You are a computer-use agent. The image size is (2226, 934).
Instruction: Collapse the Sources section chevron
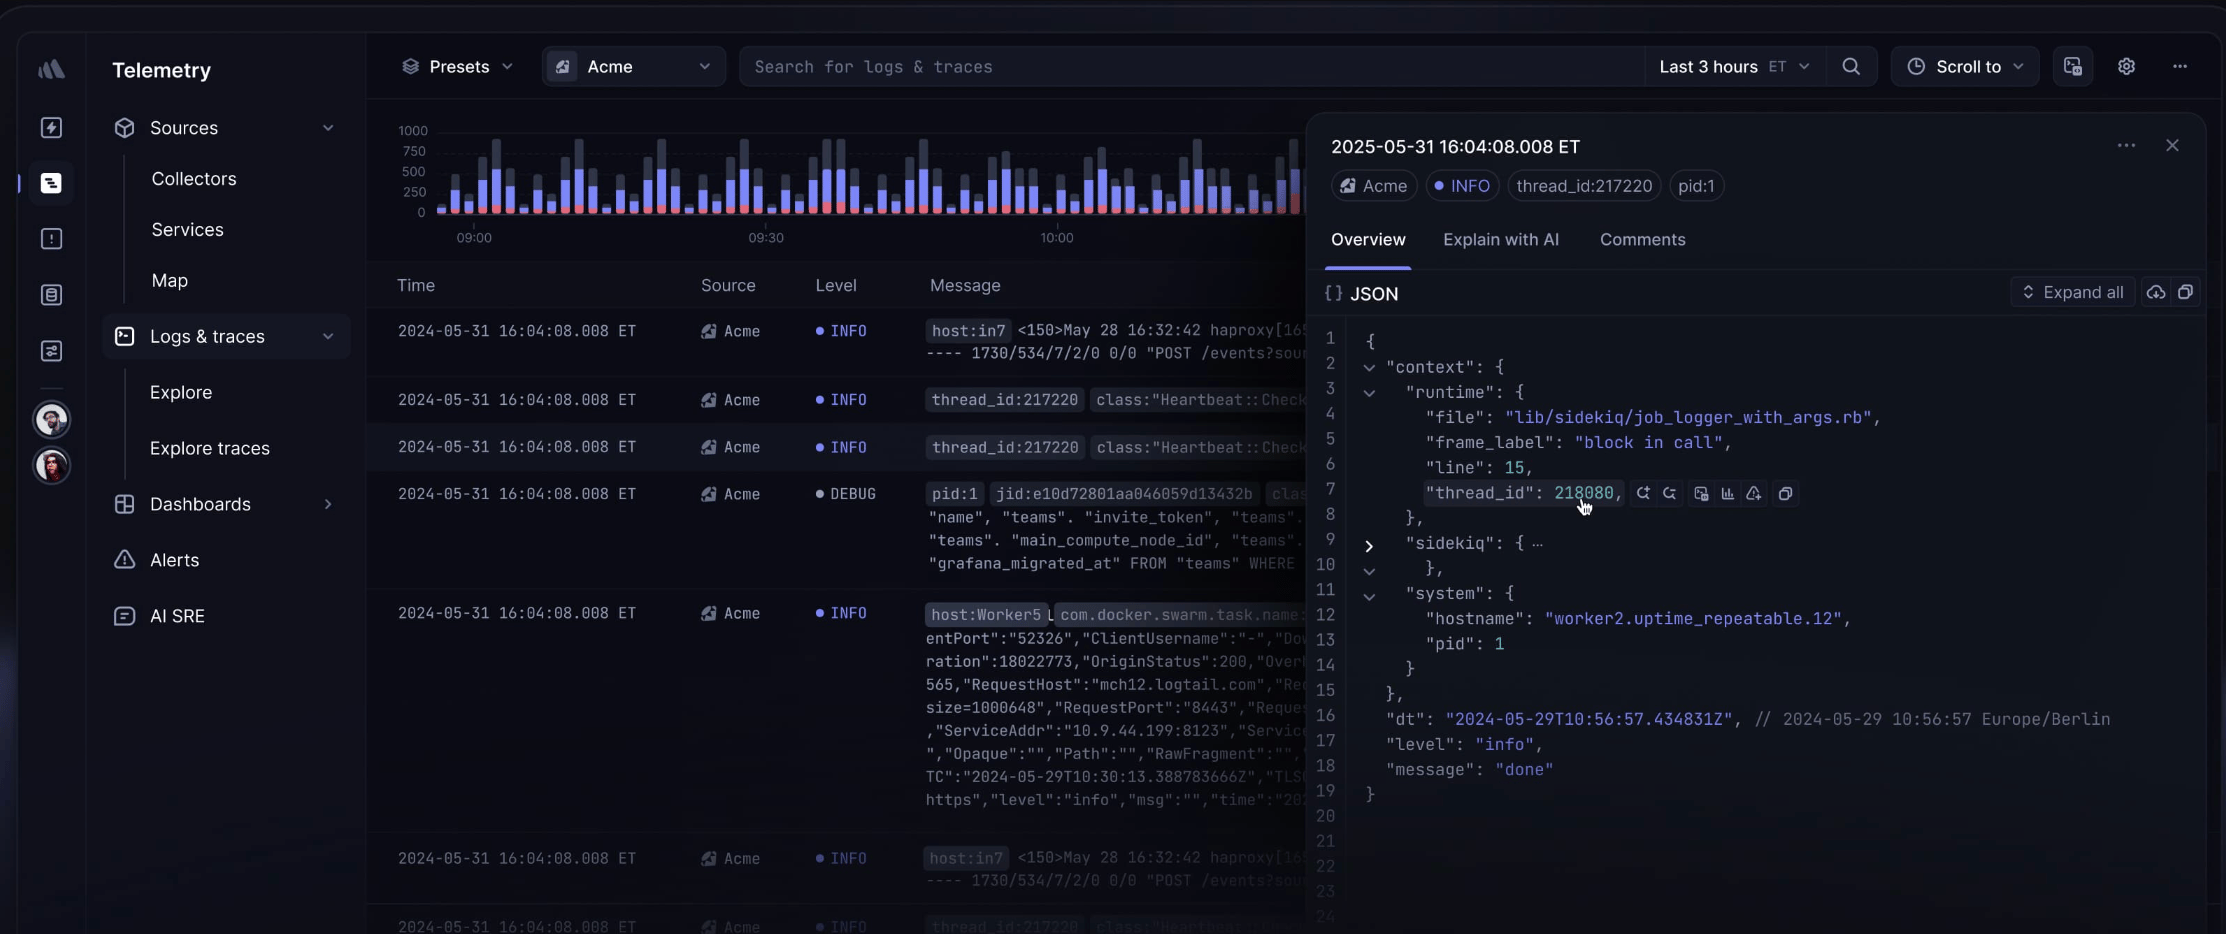point(328,128)
